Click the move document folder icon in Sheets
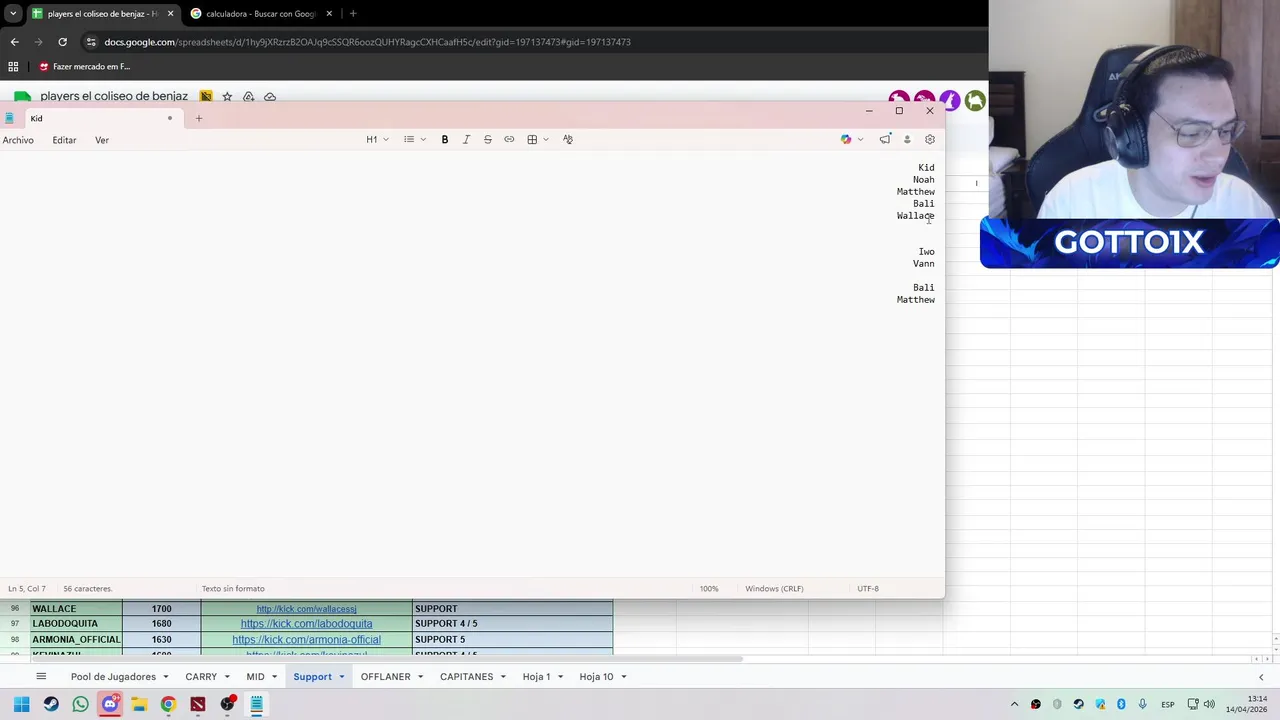Screen dimensions: 1280x720 click(x=248, y=96)
